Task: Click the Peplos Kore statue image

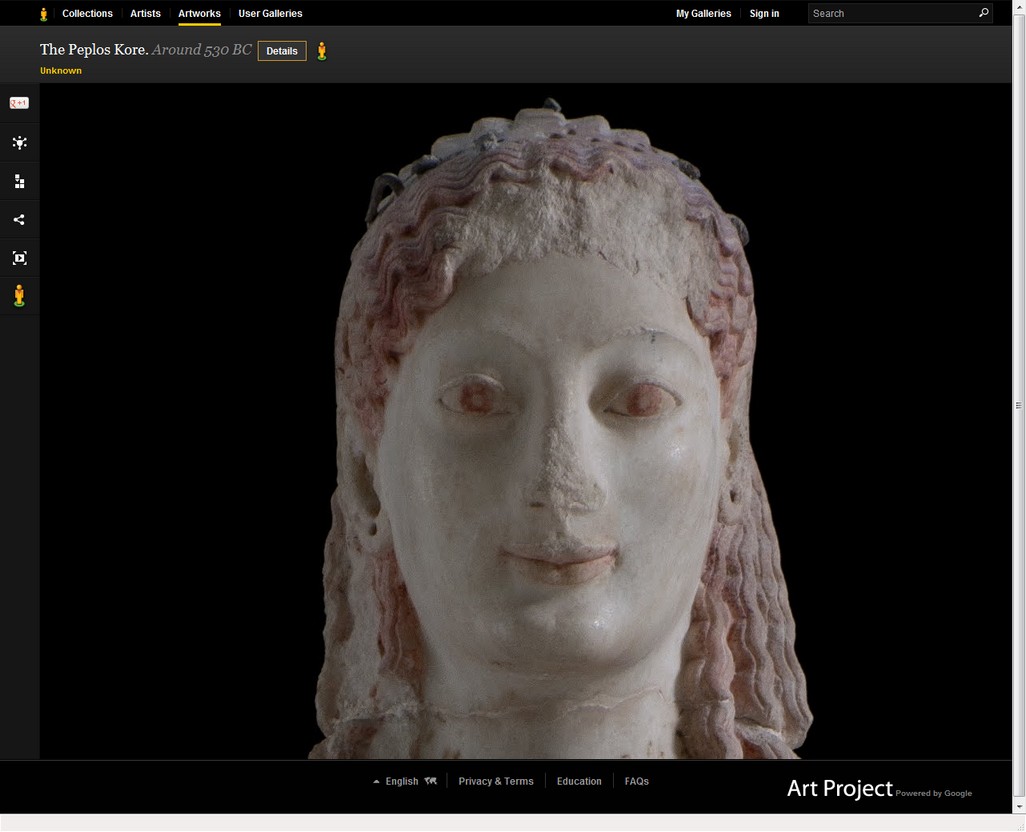Action: 559,428
